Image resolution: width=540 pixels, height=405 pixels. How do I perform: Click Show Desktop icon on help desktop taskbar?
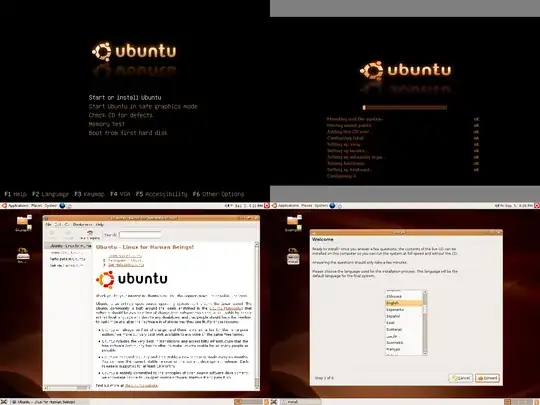click(x=4, y=402)
